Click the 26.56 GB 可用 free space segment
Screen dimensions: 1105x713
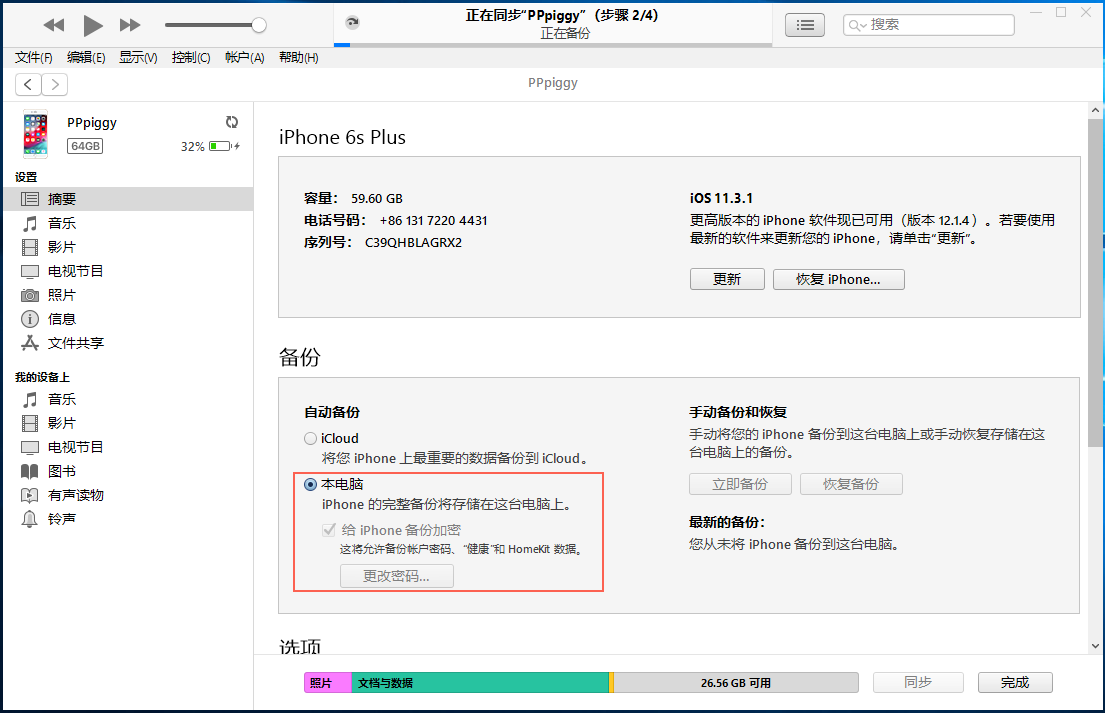(736, 683)
